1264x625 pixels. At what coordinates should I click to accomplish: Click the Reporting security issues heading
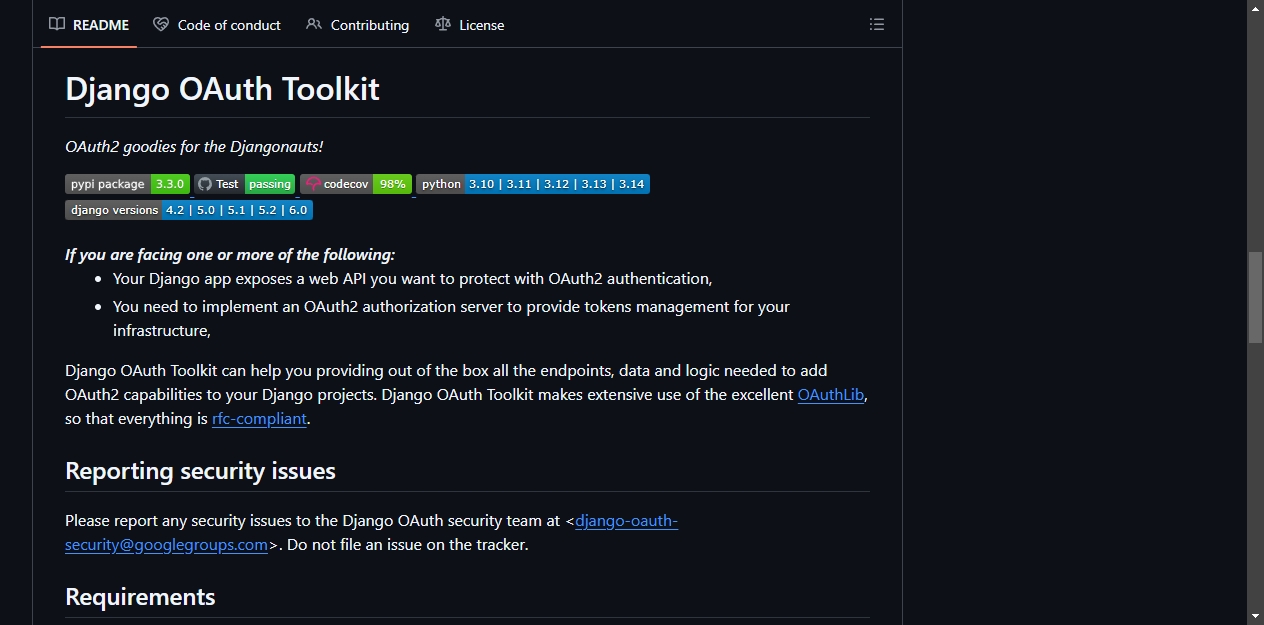(200, 471)
